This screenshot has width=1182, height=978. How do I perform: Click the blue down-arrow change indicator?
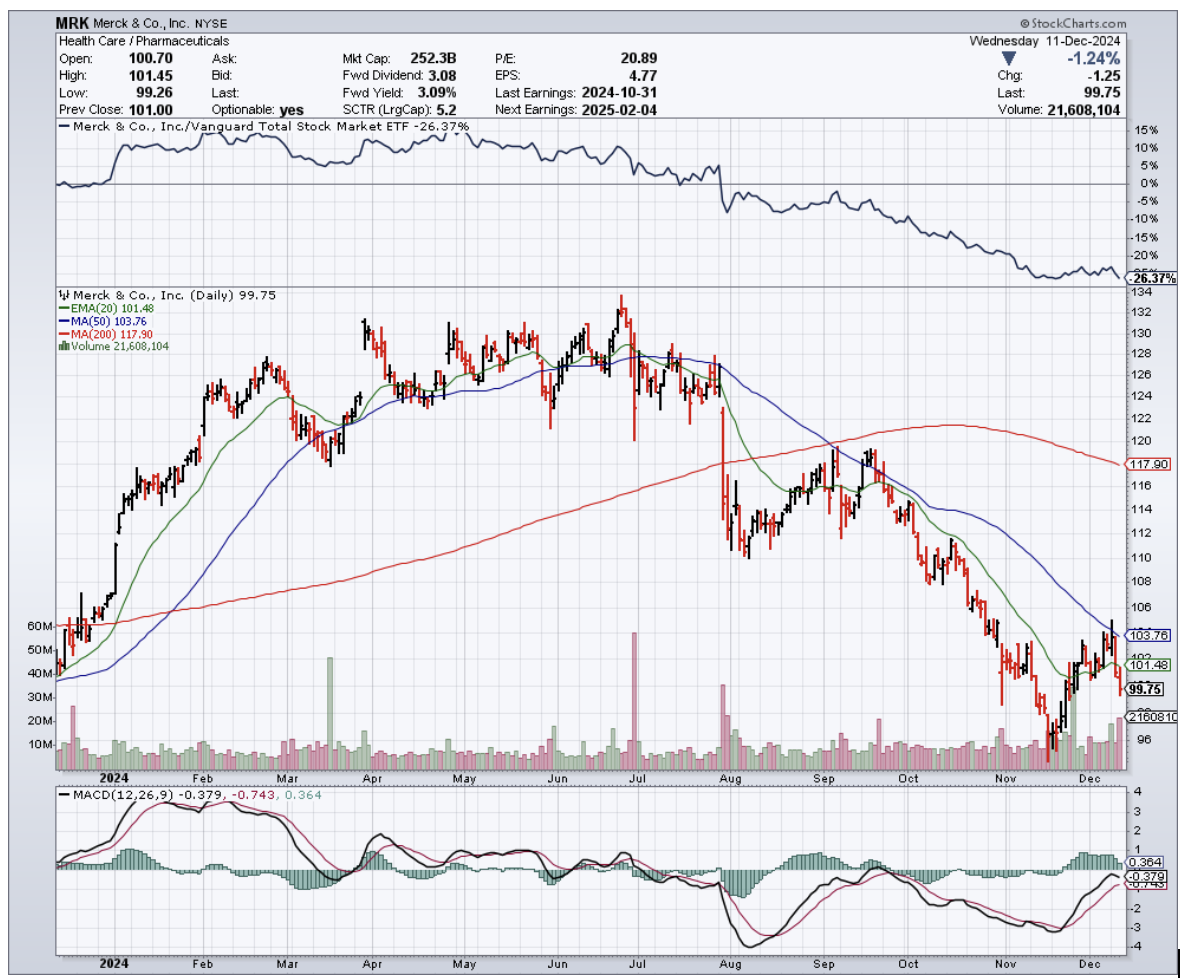[x=1006, y=59]
